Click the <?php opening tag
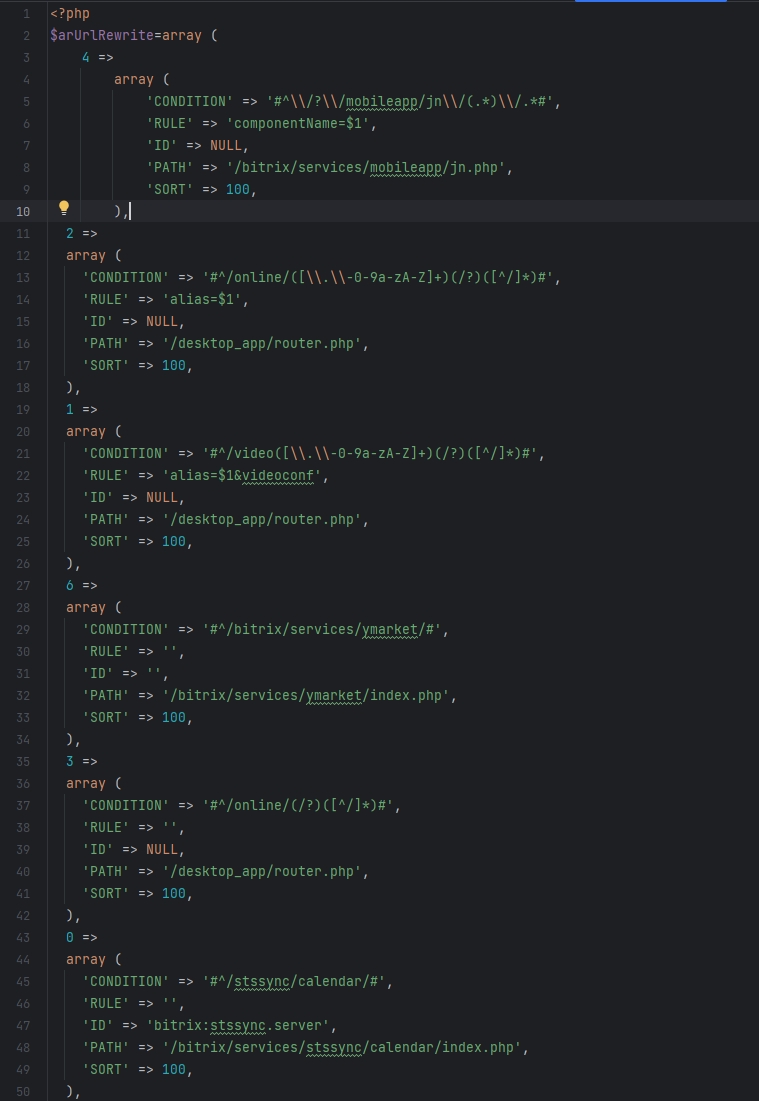The width and height of the screenshot is (759, 1101). click(x=69, y=14)
